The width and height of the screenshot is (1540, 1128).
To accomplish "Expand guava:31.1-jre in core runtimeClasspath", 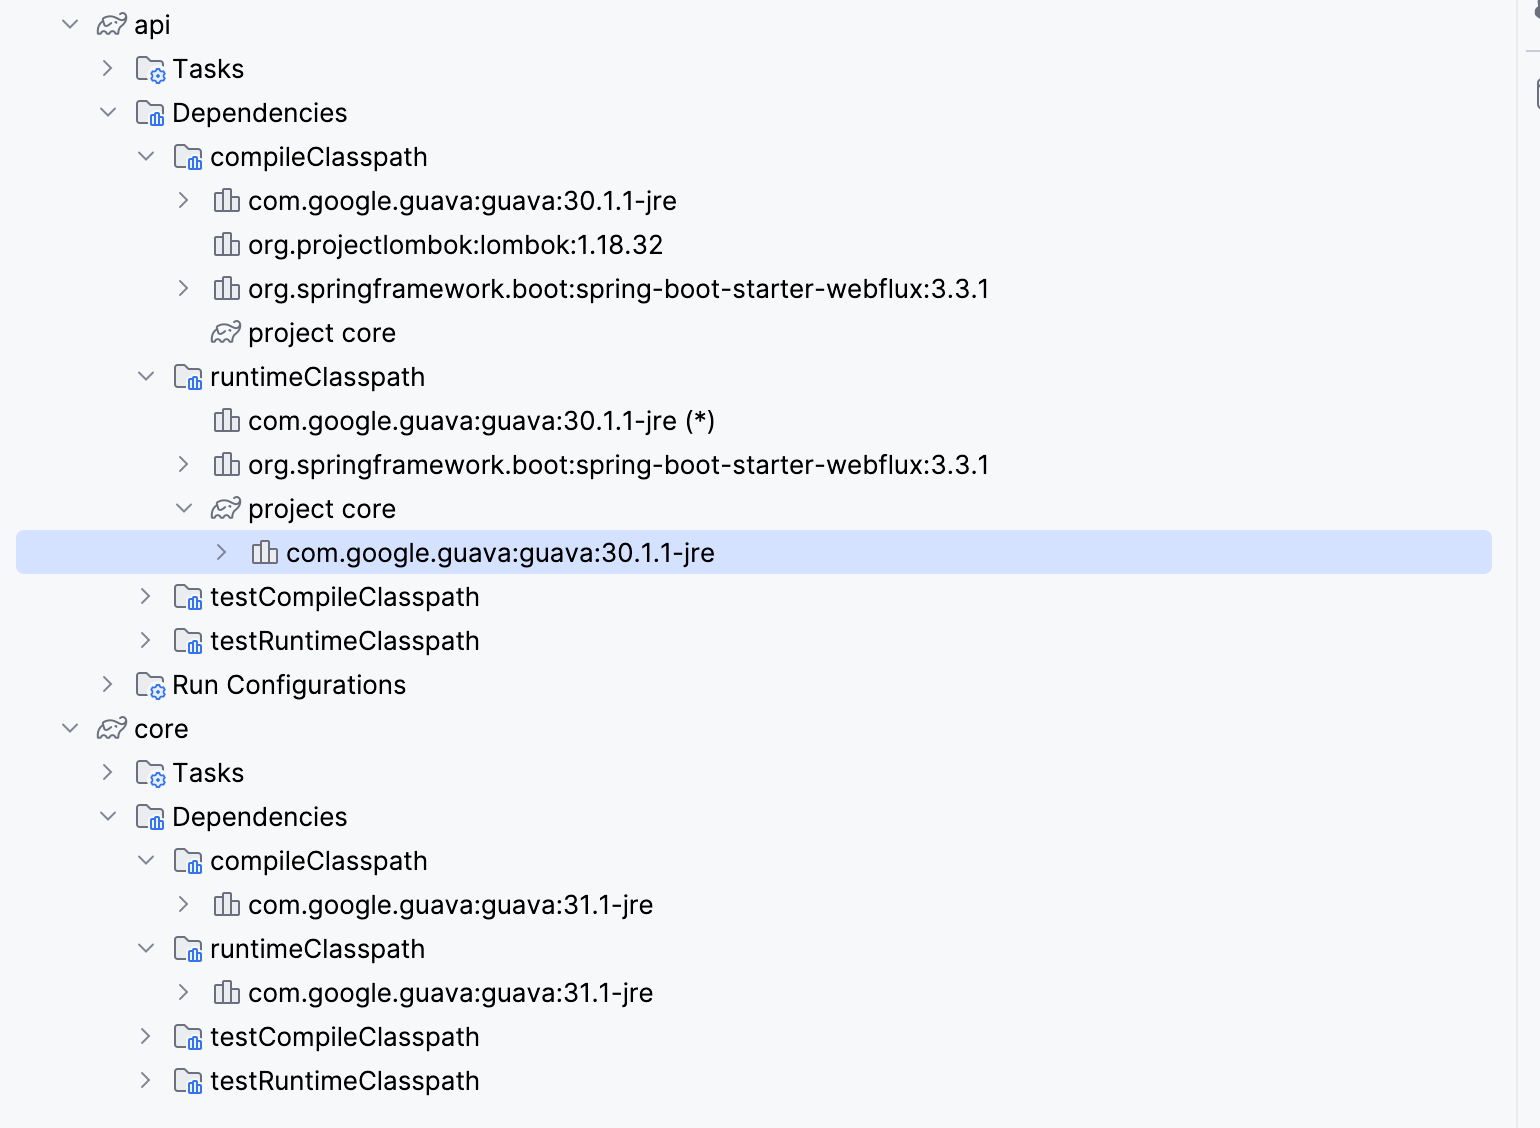I will pyautogui.click(x=184, y=992).
